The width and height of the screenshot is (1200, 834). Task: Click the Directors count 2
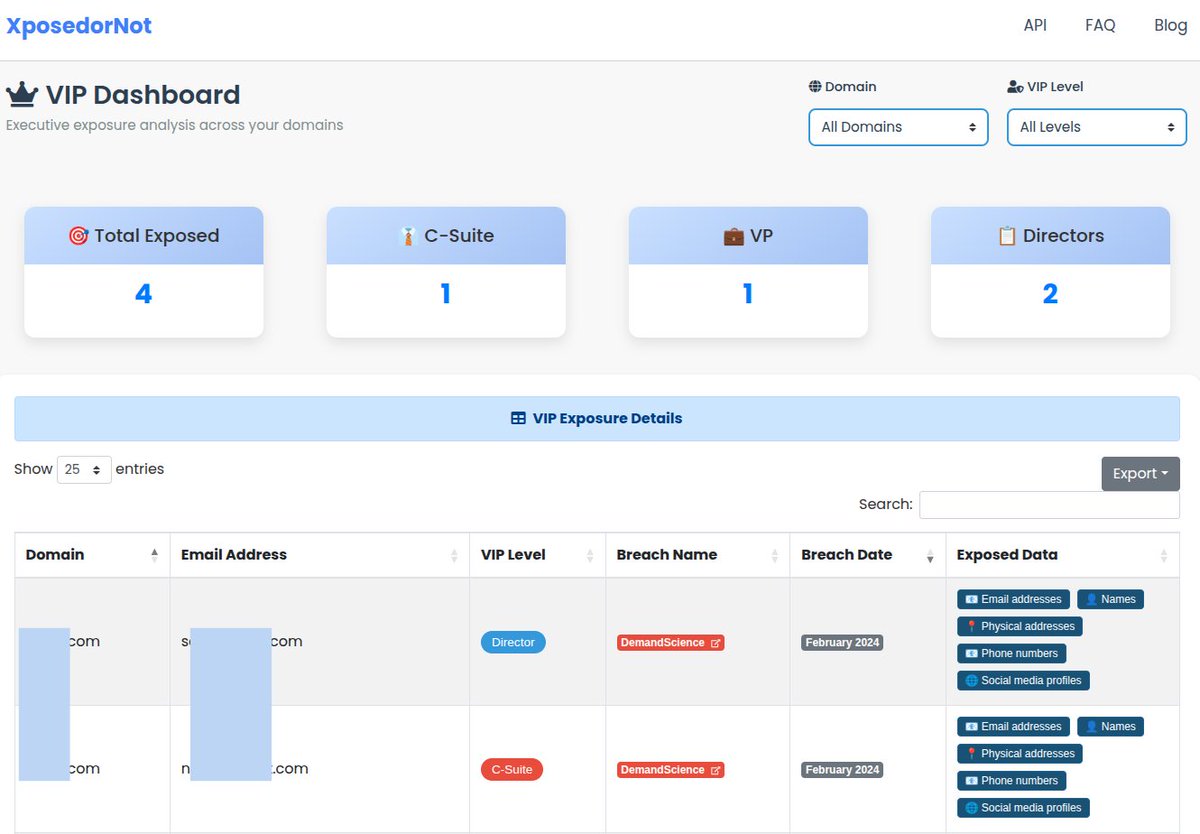[1050, 294]
